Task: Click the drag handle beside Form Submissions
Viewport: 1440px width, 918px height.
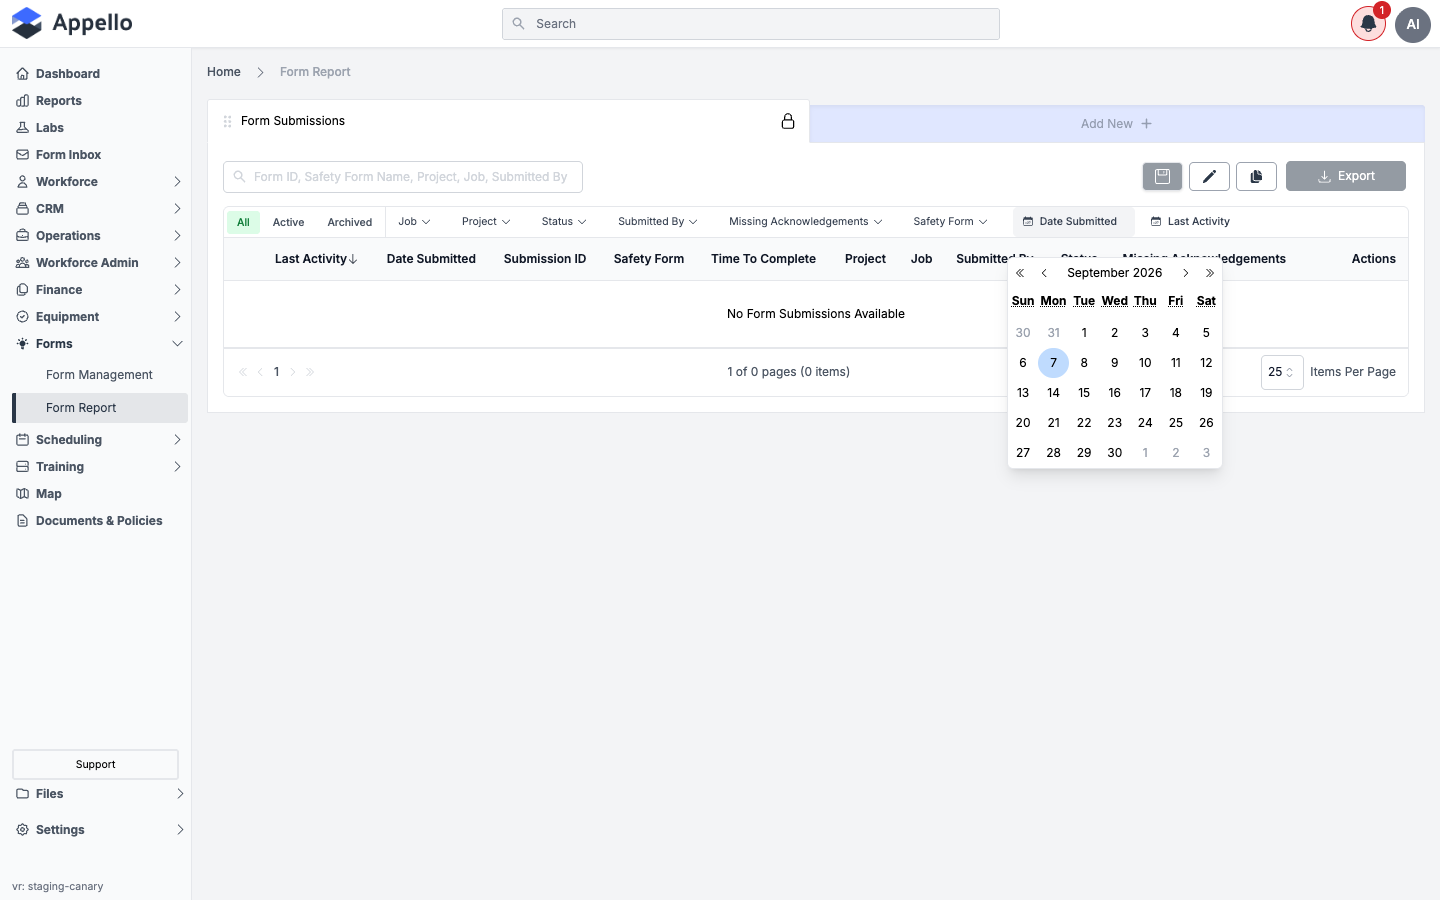Action: (227, 121)
